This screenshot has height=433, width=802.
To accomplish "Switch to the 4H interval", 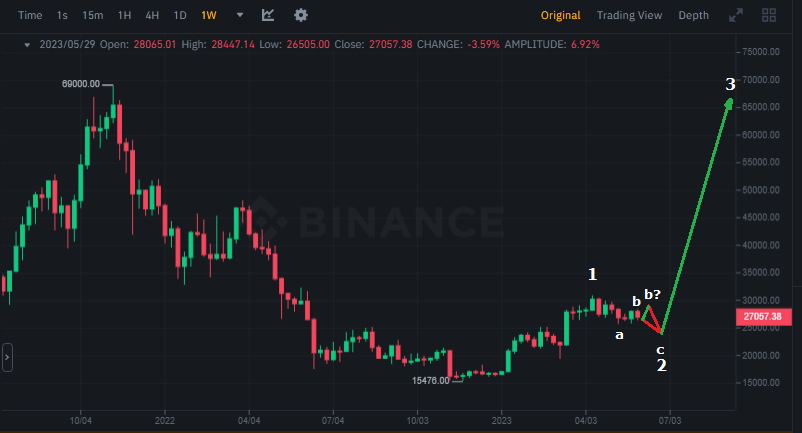I will [152, 15].
